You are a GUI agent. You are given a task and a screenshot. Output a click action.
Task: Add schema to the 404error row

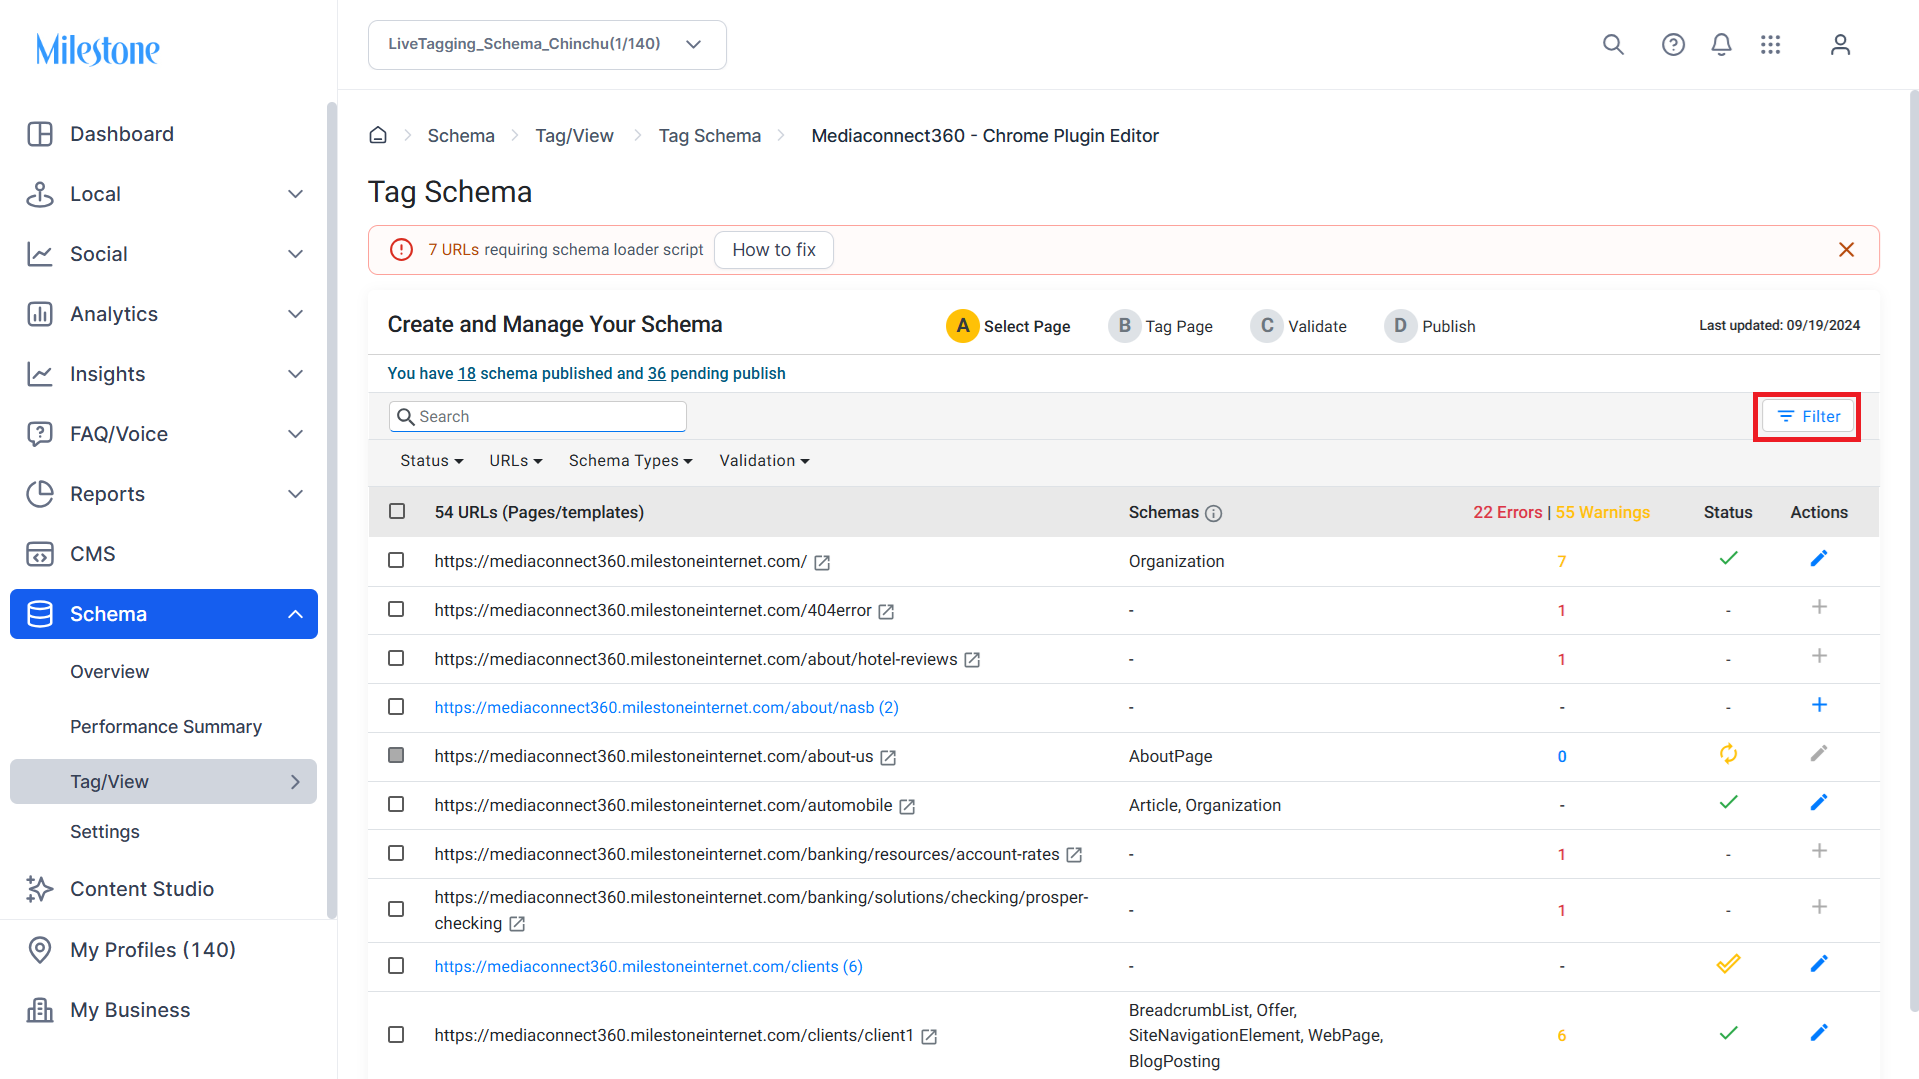[x=1819, y=607]
